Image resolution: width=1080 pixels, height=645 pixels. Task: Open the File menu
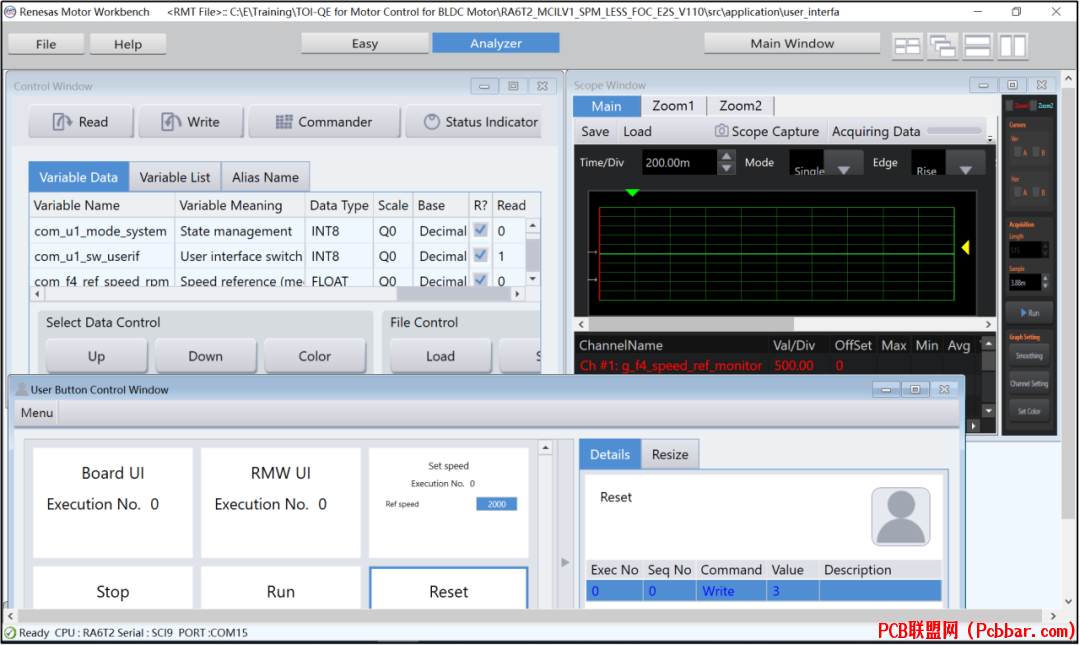click(x=46, y=44)
